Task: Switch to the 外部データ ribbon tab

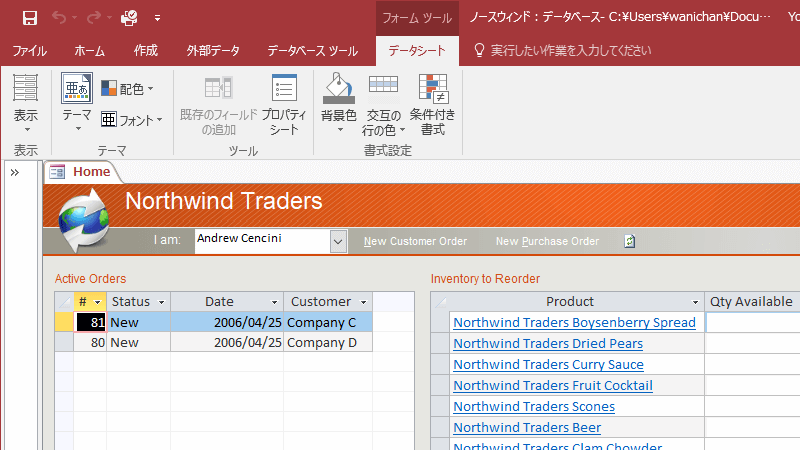Action: click(213, 51)
